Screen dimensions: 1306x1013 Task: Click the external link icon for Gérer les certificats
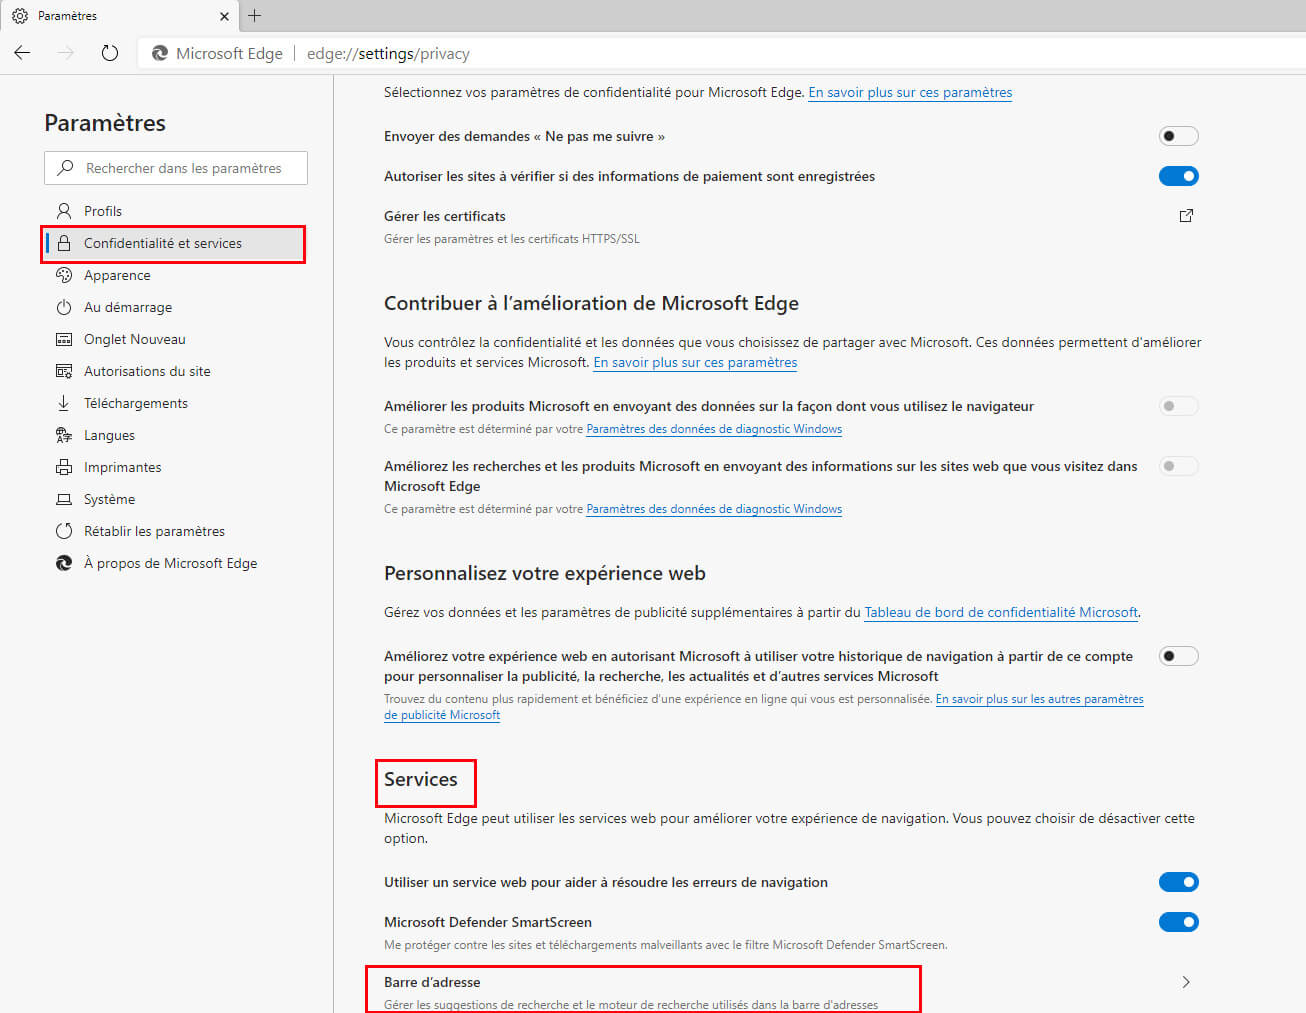pyautogui.click(x=1186, y=216)
